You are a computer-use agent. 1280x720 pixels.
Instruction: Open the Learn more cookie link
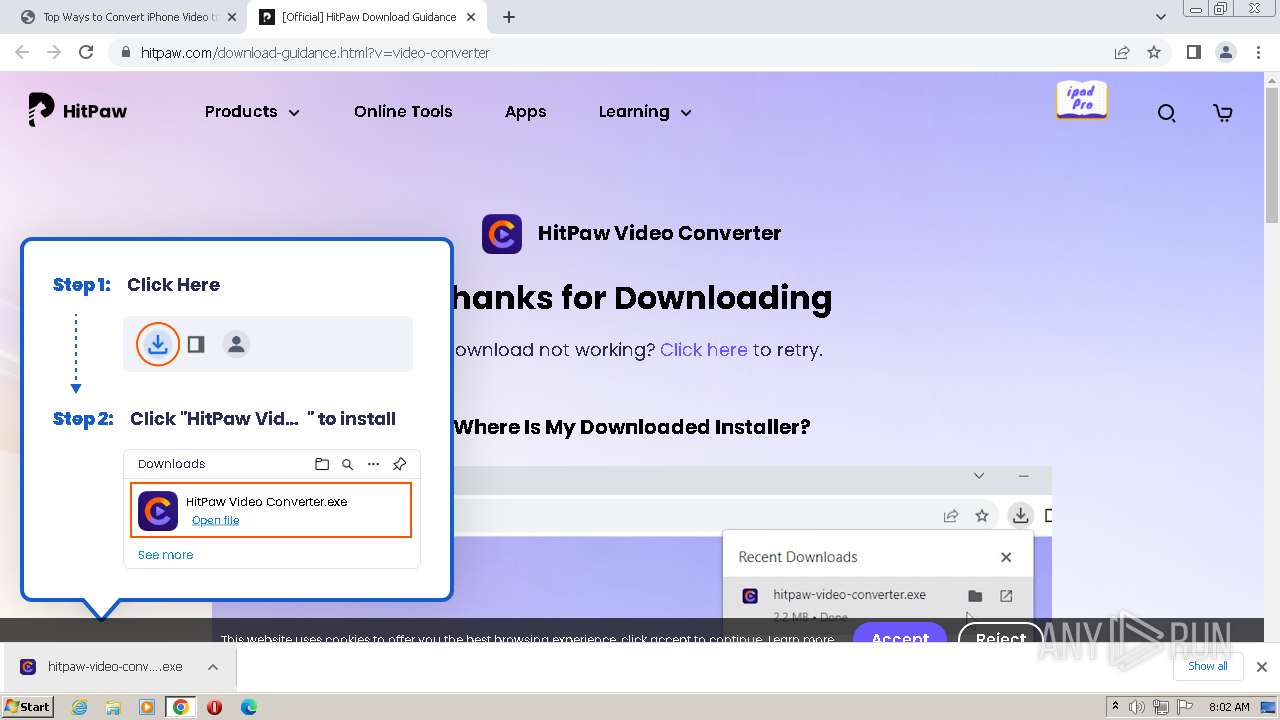point(801,639)
